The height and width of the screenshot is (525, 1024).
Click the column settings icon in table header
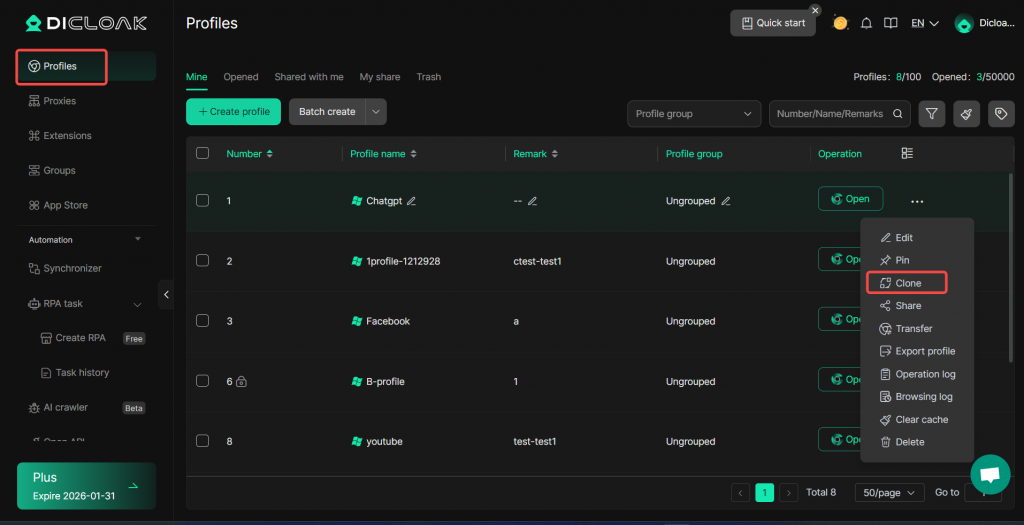coord(907,153)
